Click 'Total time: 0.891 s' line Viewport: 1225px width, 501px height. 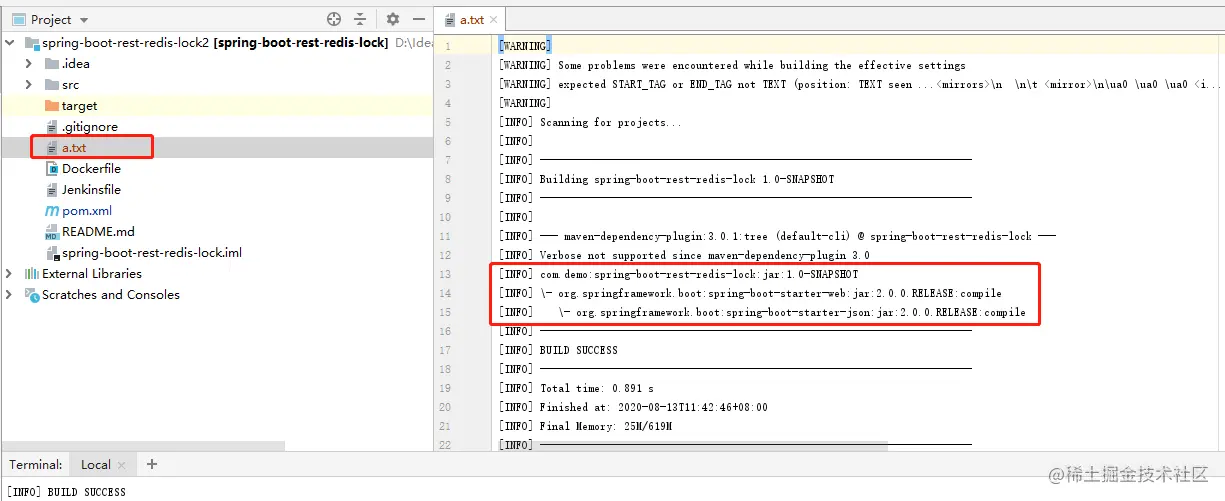[x=576, y=388]
